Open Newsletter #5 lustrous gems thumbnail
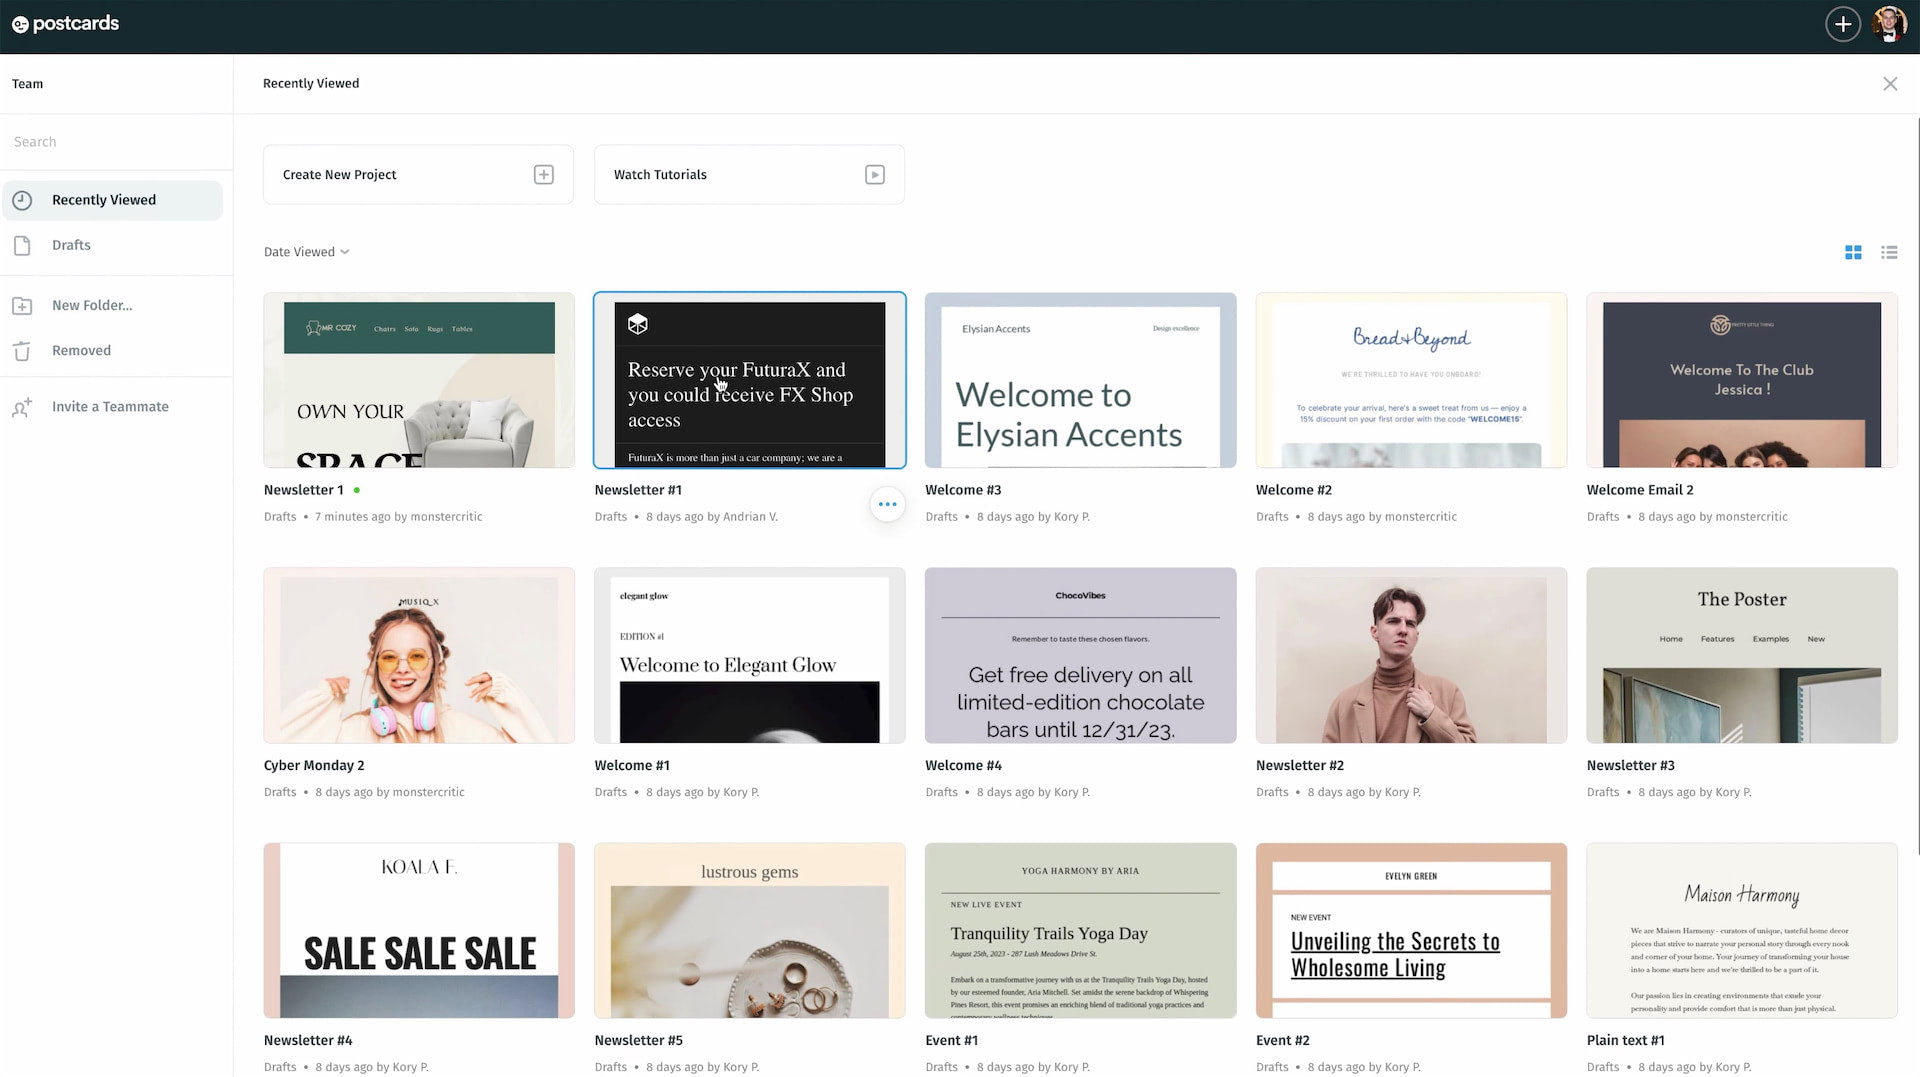Viewport: 1920px width, 1077px height. (x=749, y=930)
